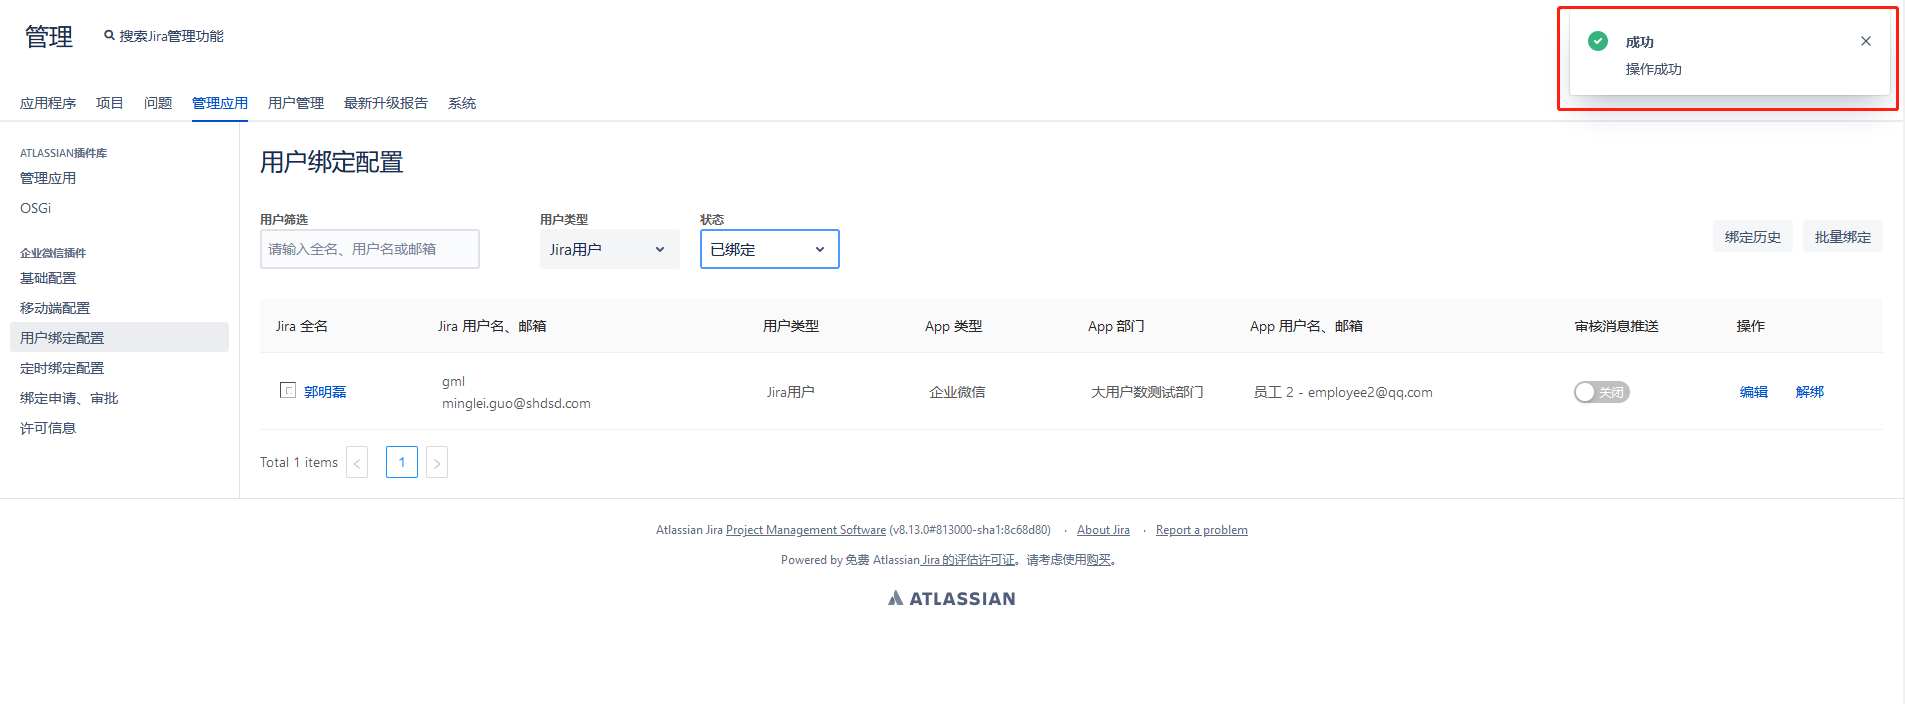The width and height of the screenshot is (1905, 704).
Task: Close the success notification popup
Action: pyautogui.click(x=1865, y=41)
